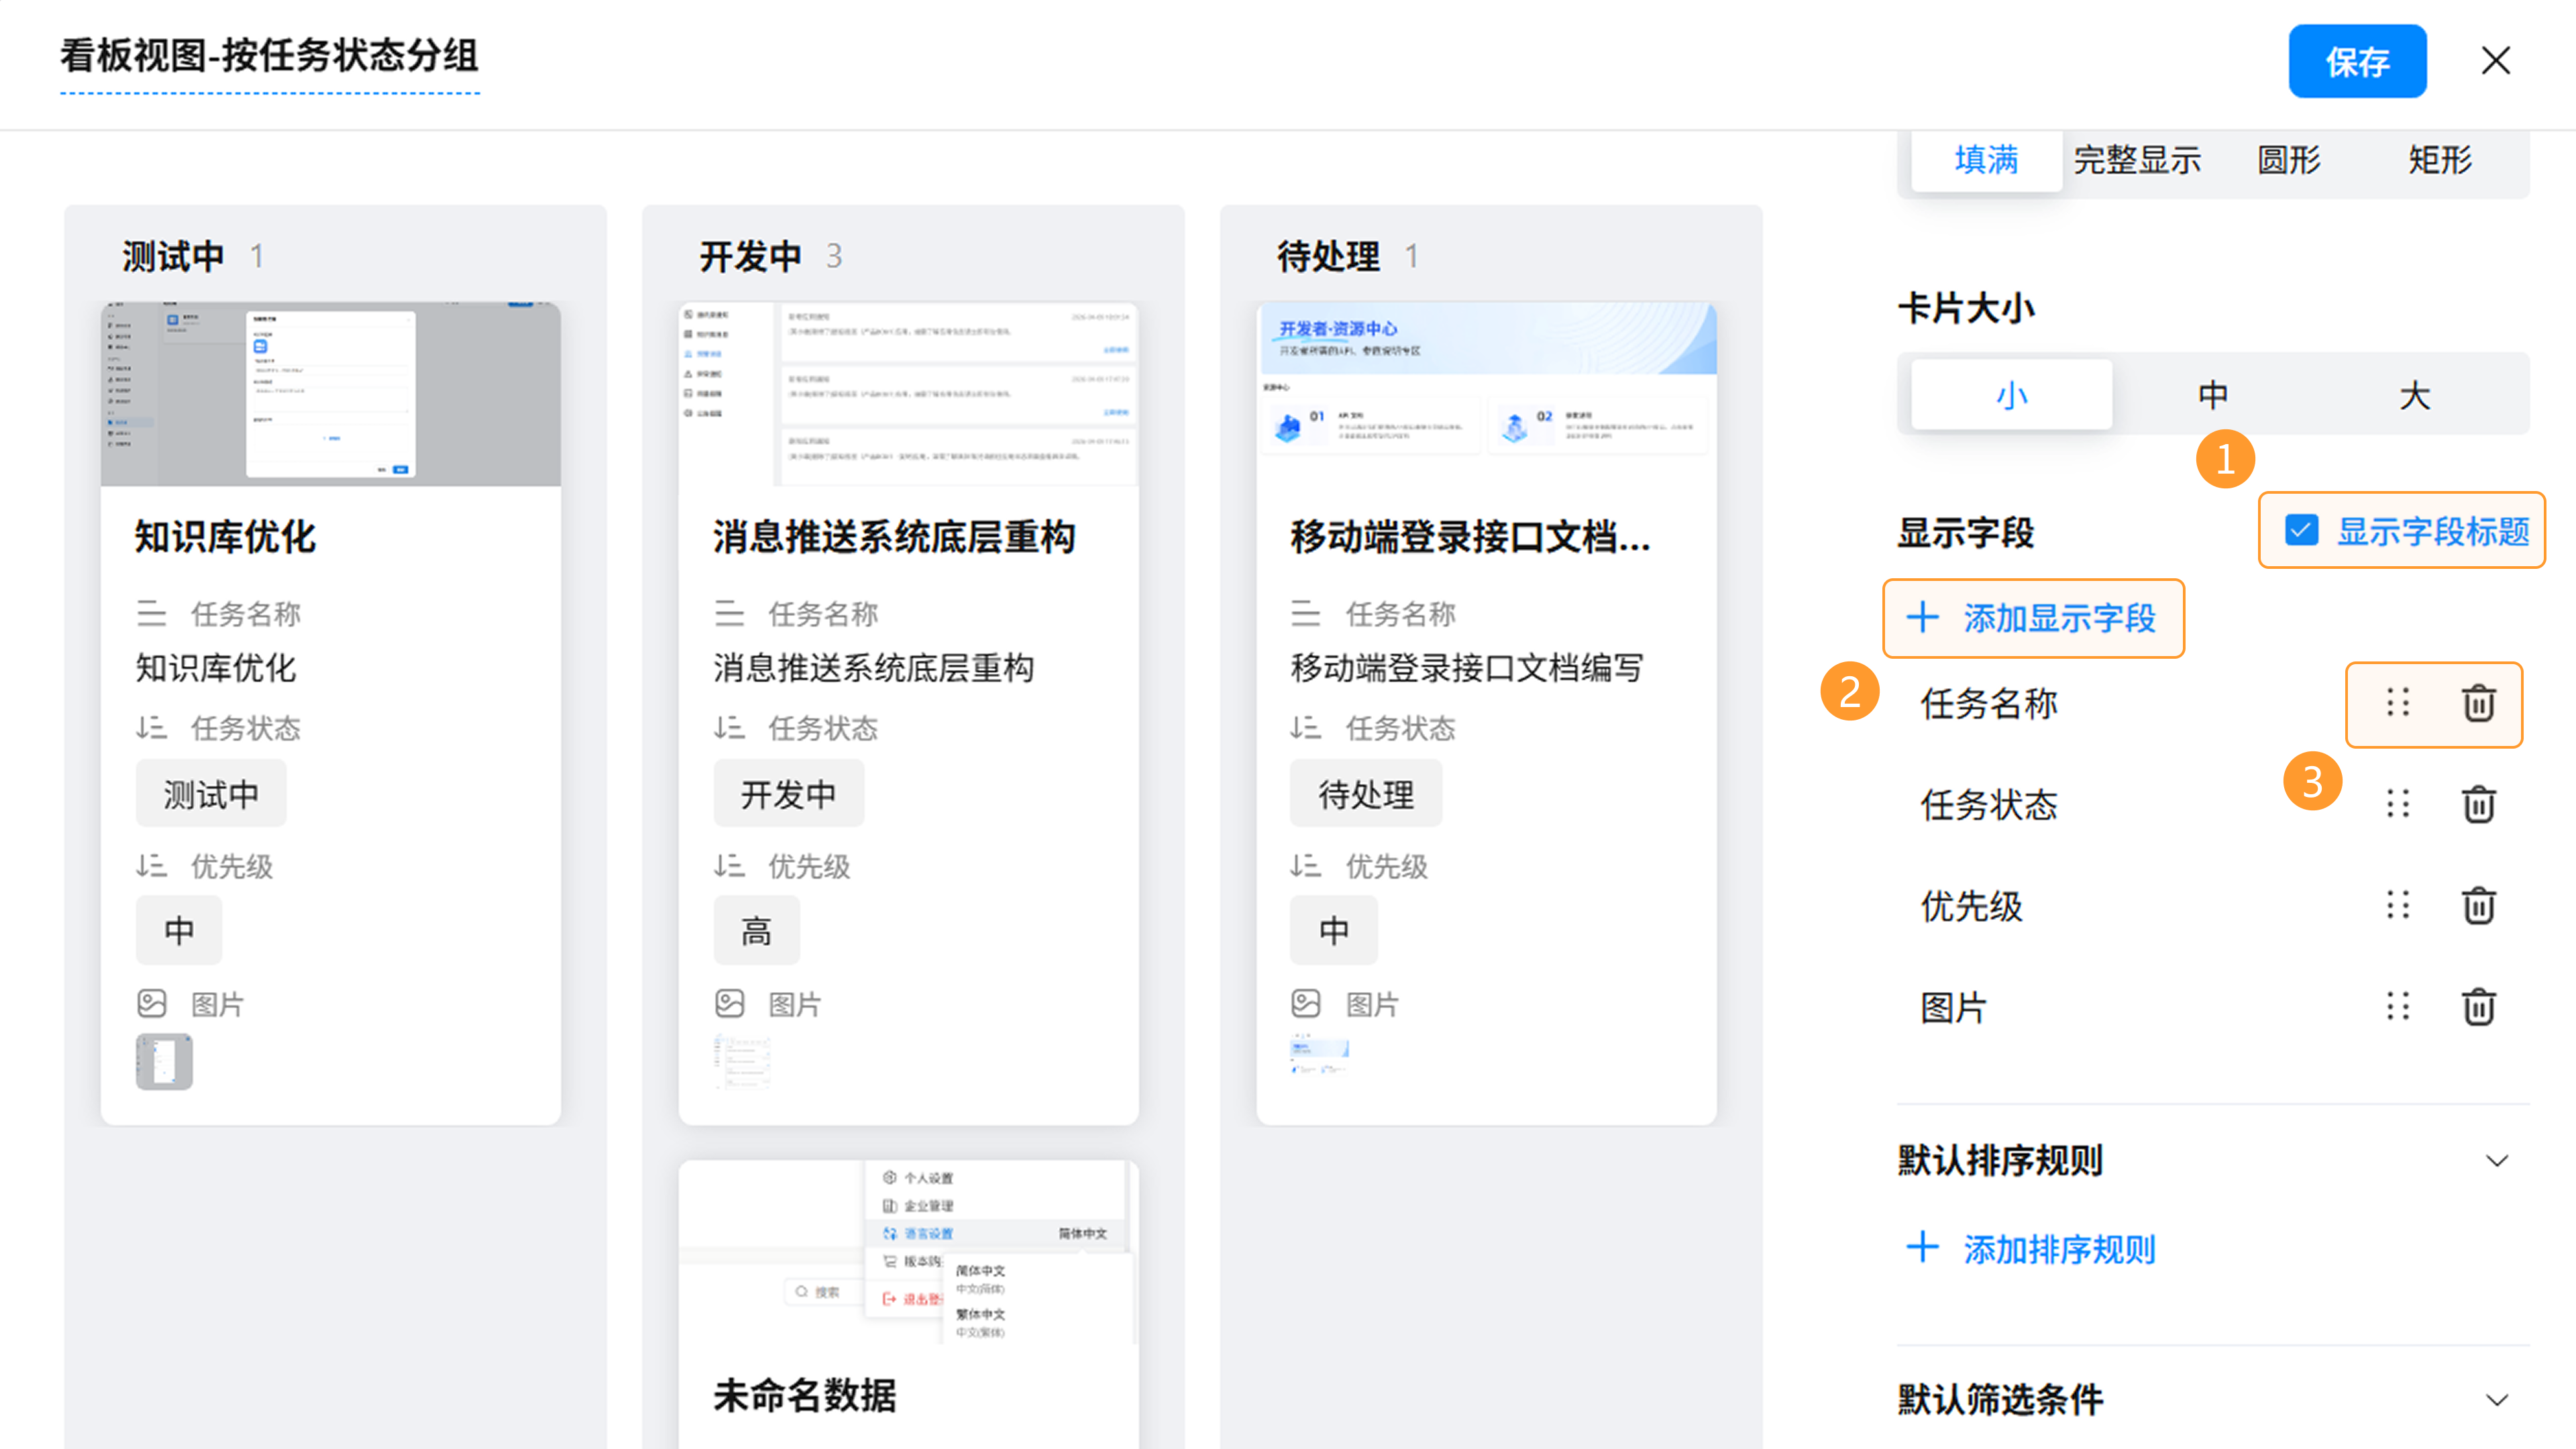Expand the 默认排序规则 section
2576x1449 pixels.
coord(2496,1160)
